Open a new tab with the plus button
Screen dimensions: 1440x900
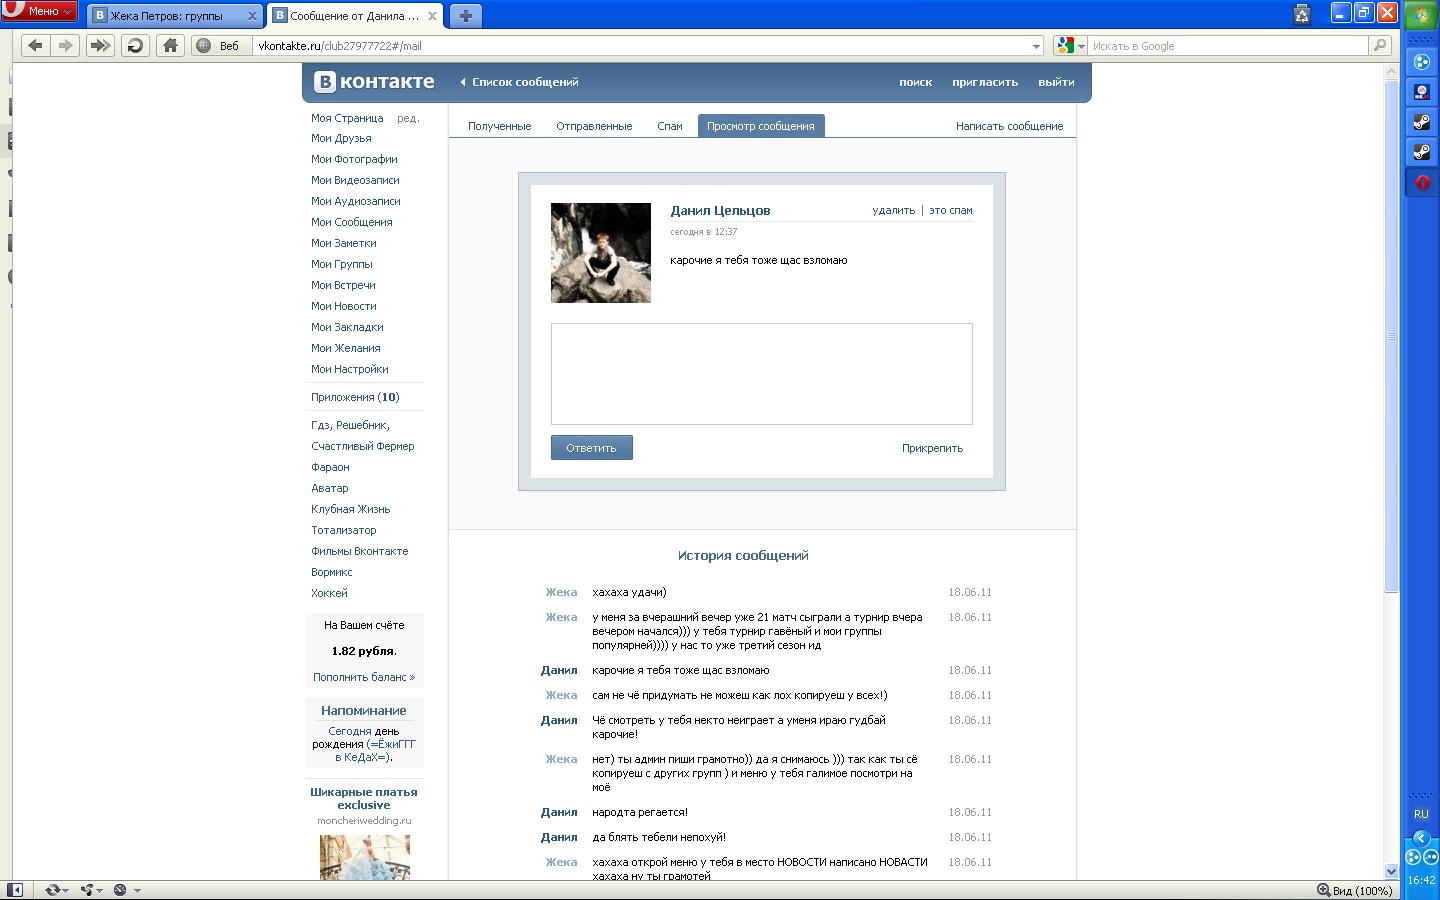[x=466, y=16]
